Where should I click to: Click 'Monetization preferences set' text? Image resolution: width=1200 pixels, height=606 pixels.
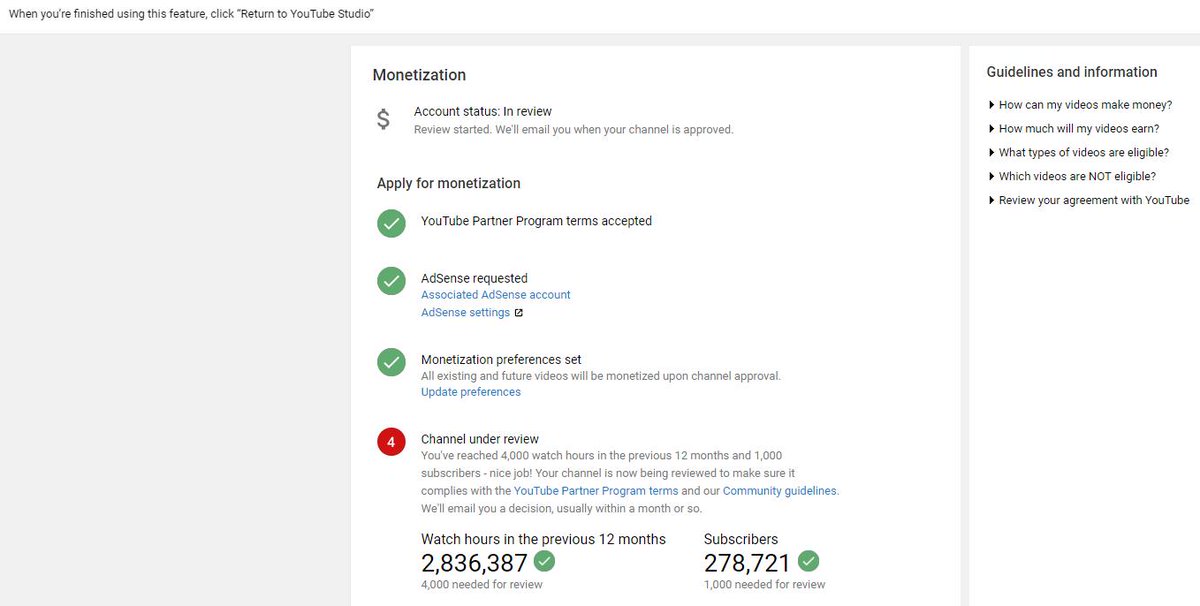tap(501, 359)
